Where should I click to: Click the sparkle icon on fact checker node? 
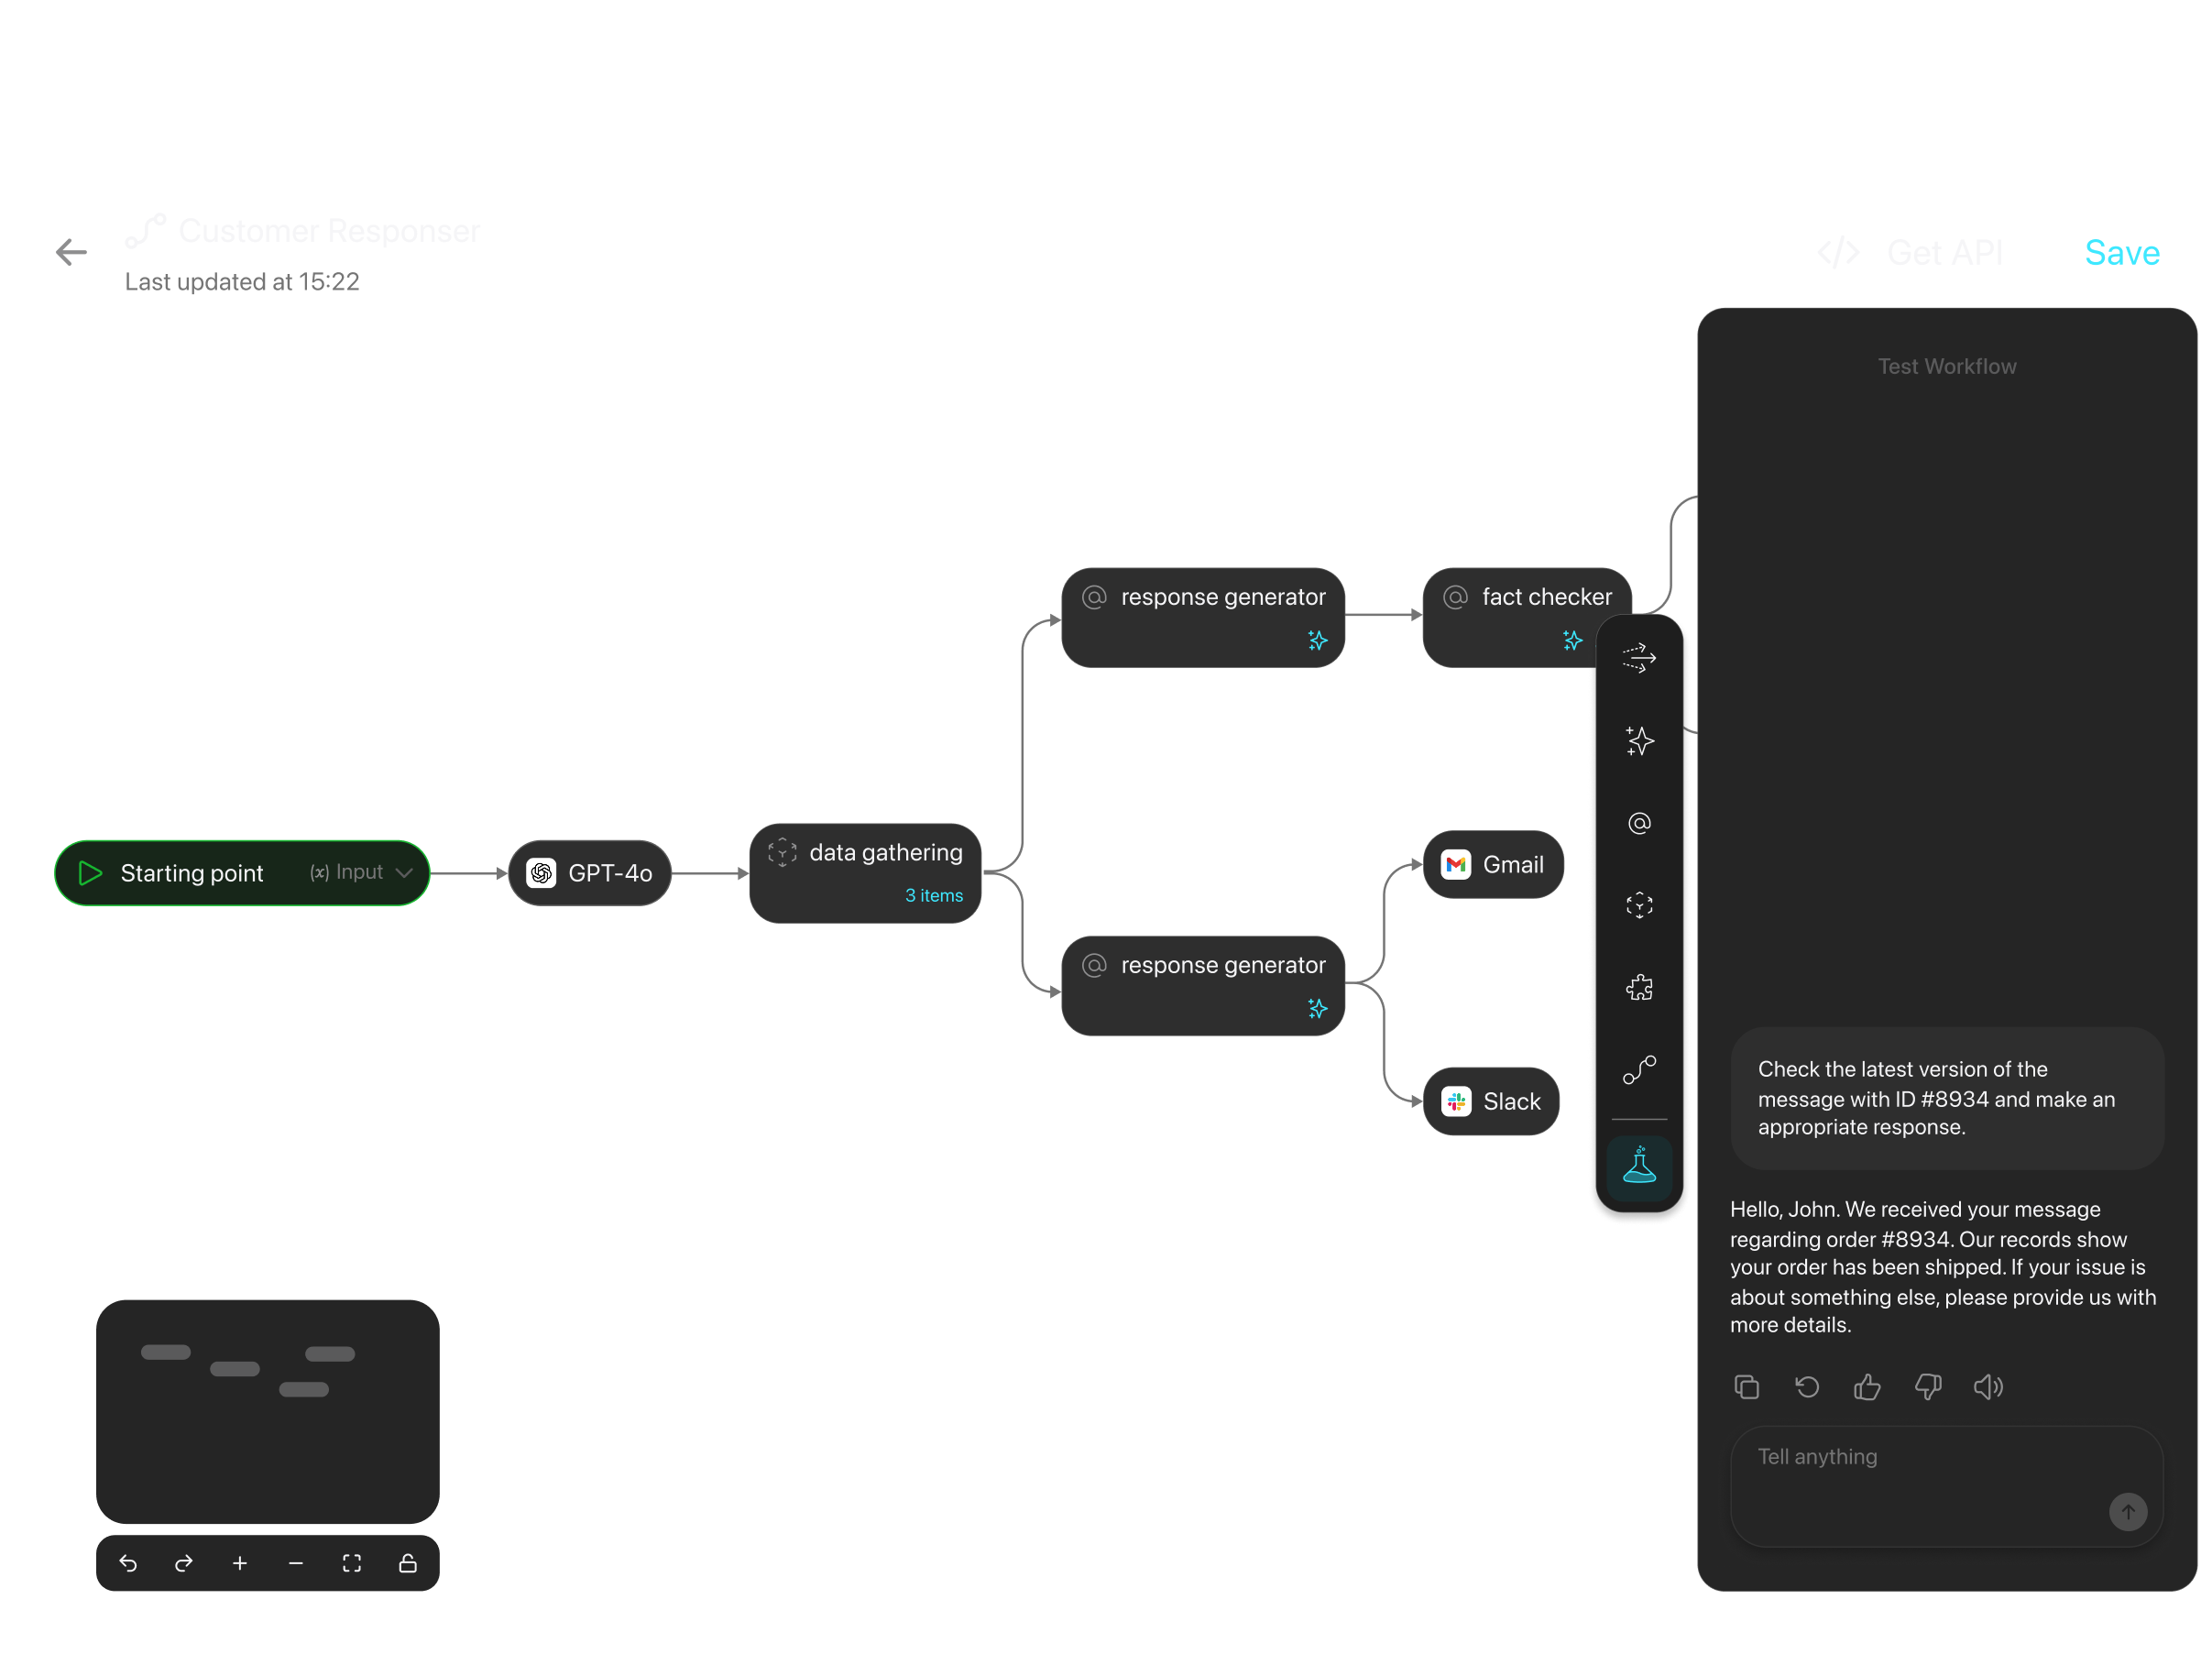click(1572, 640)
